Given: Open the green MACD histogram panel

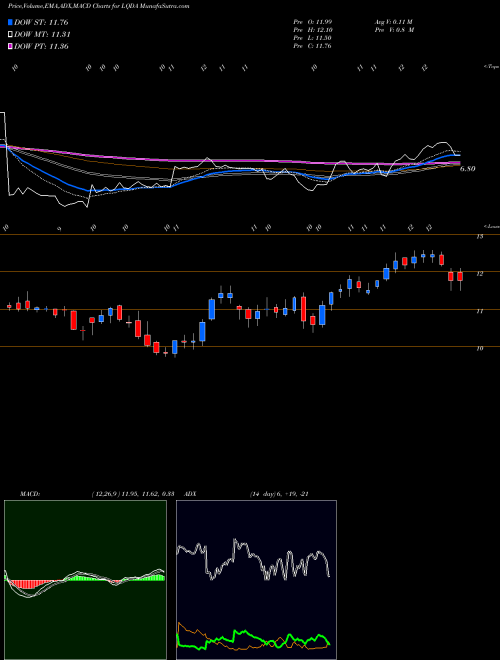Looking at the screenshot, I should pyautogui.click(x=85, y=580).
